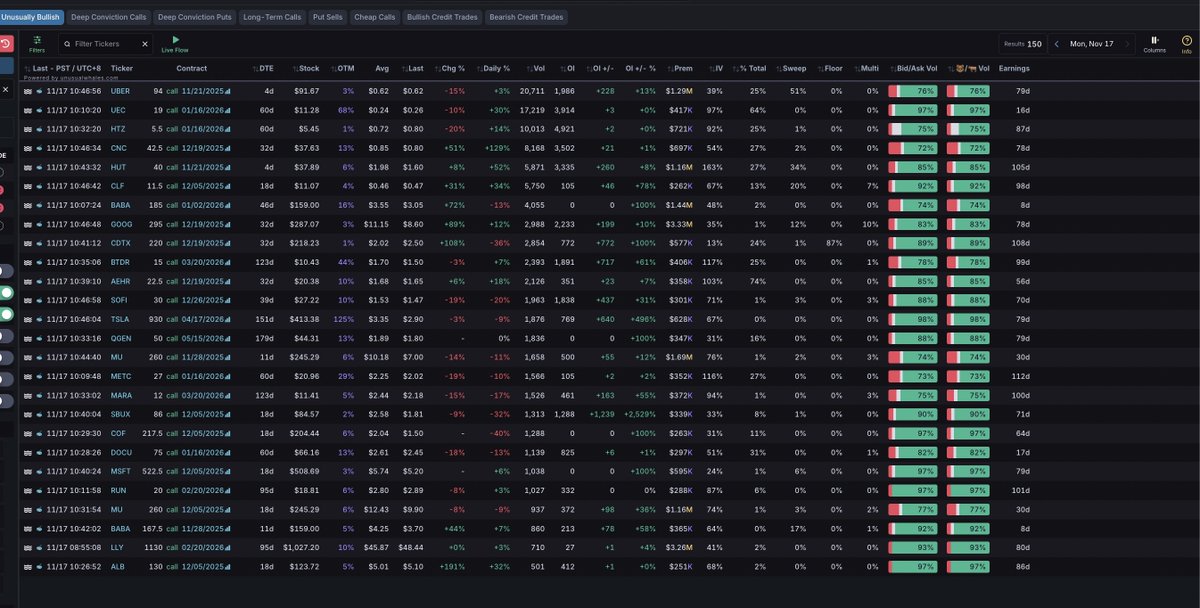Screen dimensions: 1200x608
Task: Open the Filters panel icon
Action: coord(37,43)
